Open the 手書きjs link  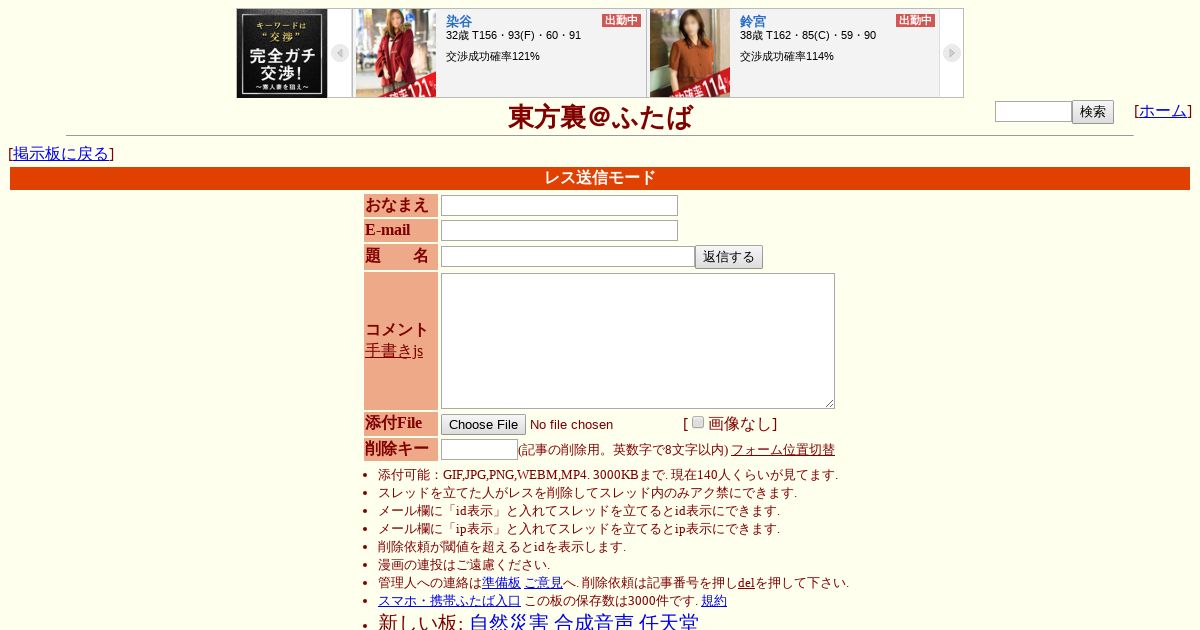[394, 351]
